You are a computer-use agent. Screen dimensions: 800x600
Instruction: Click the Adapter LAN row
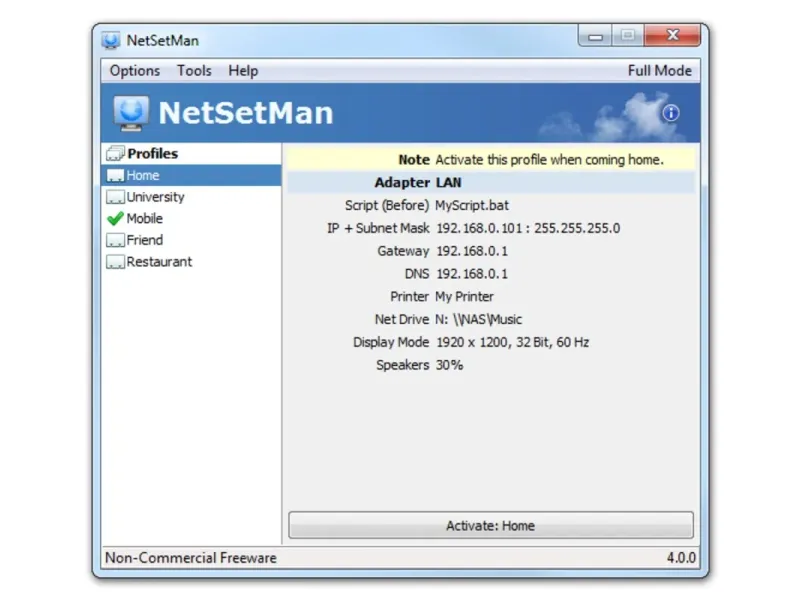(491, 183)
